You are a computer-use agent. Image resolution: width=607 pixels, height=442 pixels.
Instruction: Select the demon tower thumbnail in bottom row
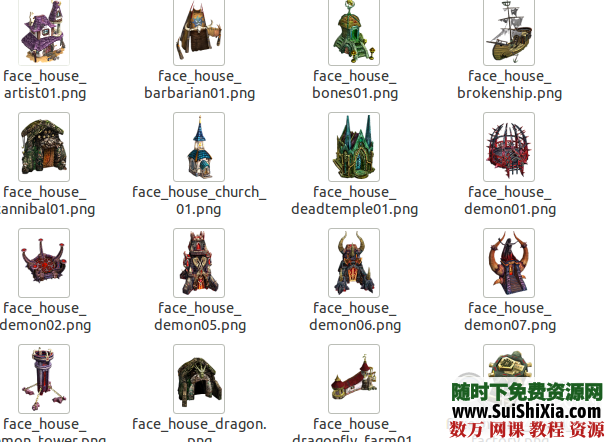click(x=44, y=378)
